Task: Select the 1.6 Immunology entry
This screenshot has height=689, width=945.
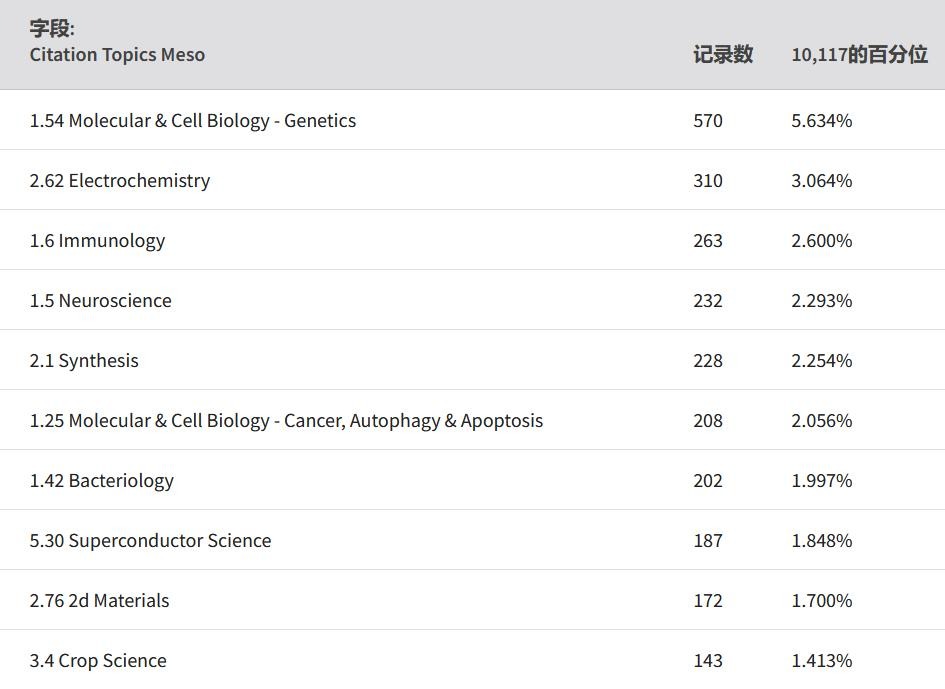Action: 97,241
